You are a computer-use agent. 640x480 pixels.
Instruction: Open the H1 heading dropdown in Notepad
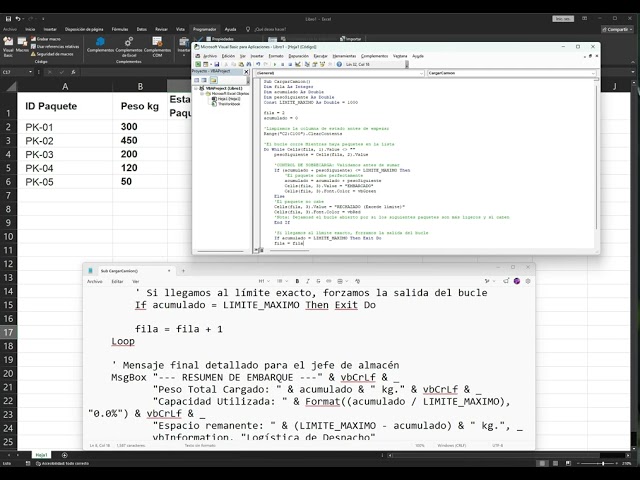click(264, 281)
